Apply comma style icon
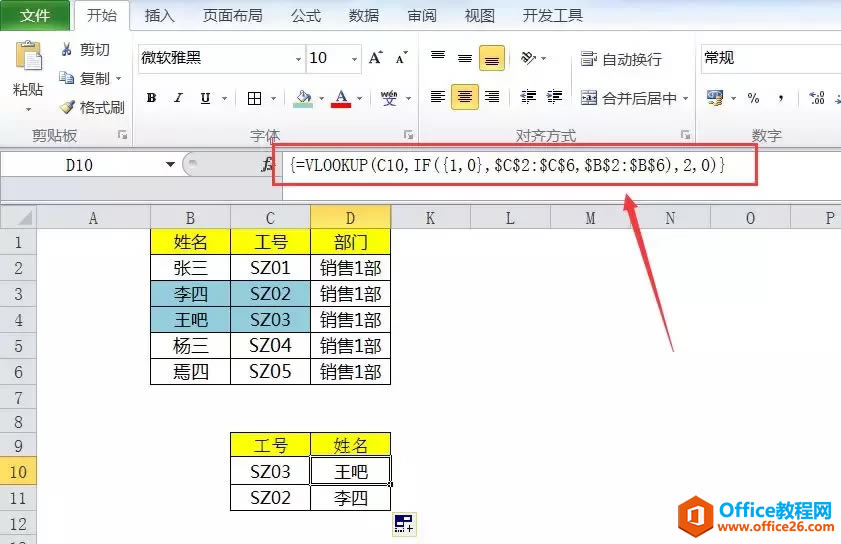Screen dimensions: 841x544 click(x=781, y=98)
